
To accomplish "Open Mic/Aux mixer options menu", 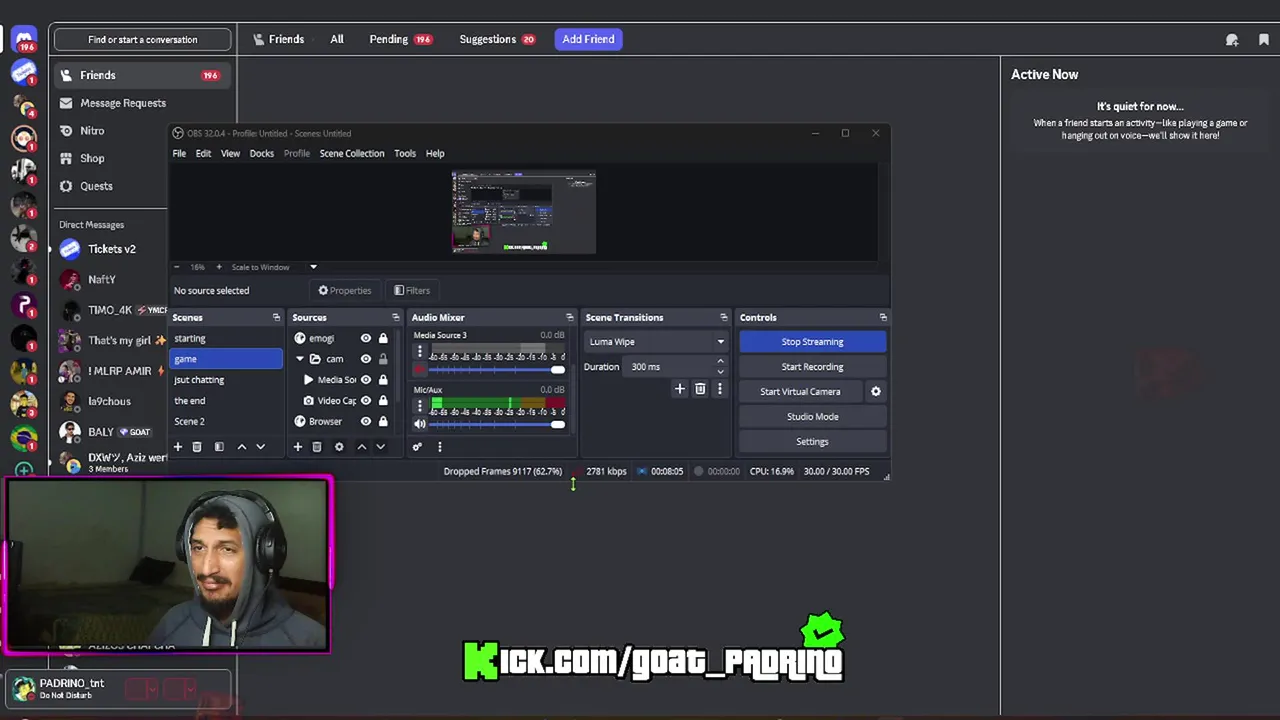I will (x=419, y=406).
